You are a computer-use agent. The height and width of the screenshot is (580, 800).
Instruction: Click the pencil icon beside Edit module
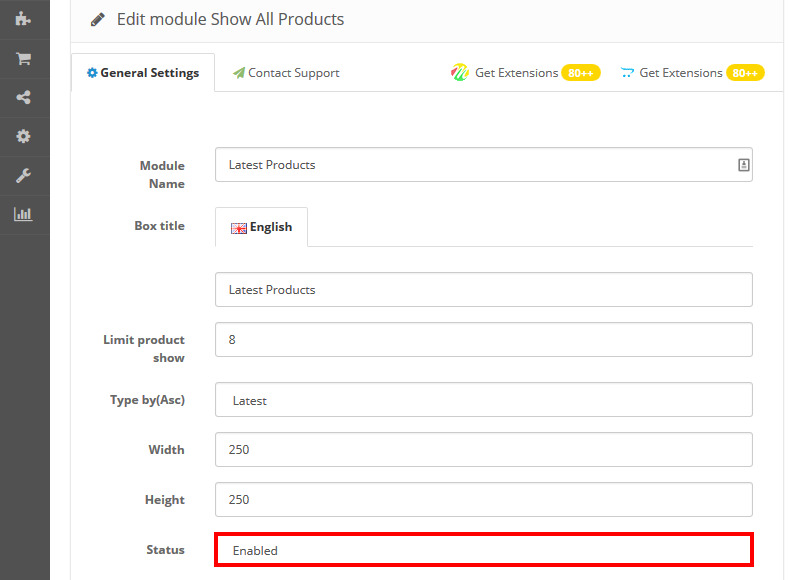(98, 19)
